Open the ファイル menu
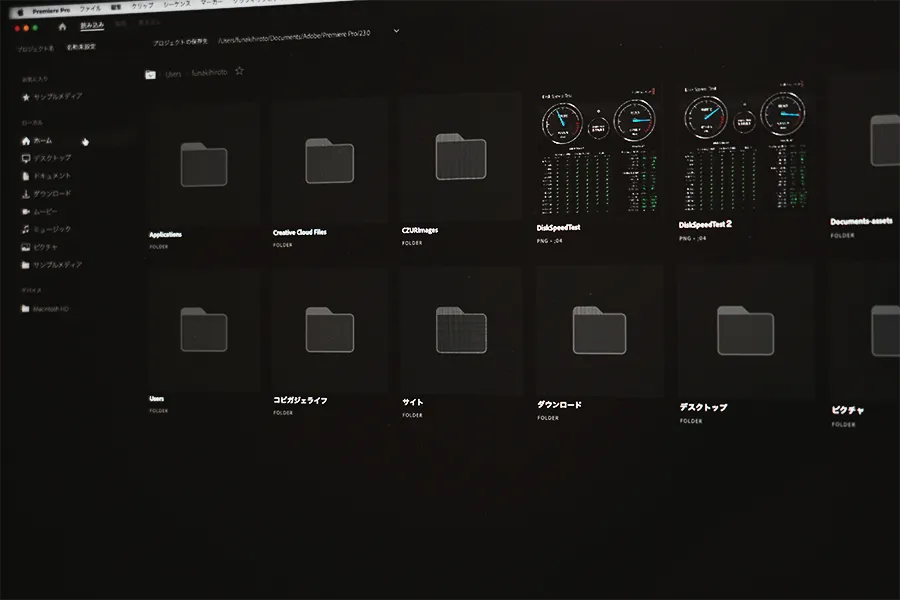The width and height of the screenshot is (900, 600). [90, 9]
